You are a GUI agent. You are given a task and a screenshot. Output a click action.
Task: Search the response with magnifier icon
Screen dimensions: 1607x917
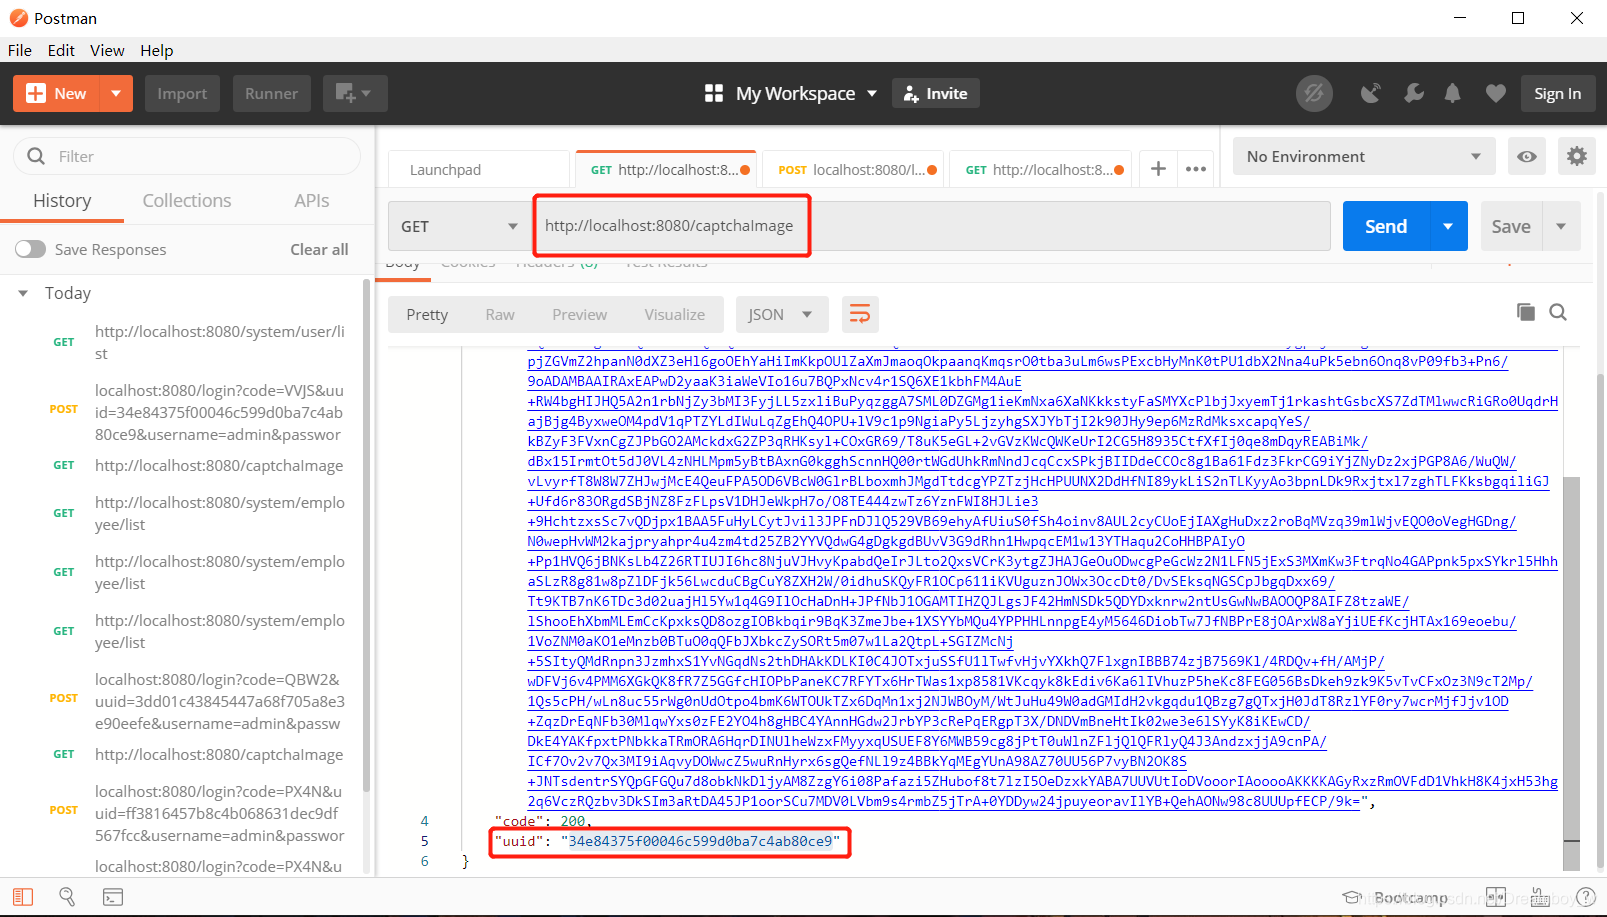pyautogui.click(x=1558, y=312)
